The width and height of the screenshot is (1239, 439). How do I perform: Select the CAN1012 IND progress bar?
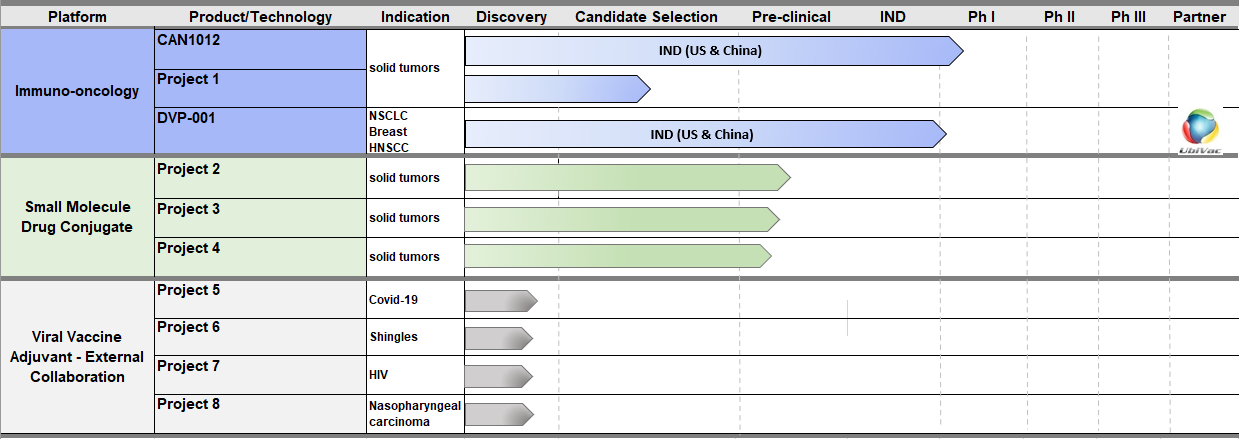714,51
